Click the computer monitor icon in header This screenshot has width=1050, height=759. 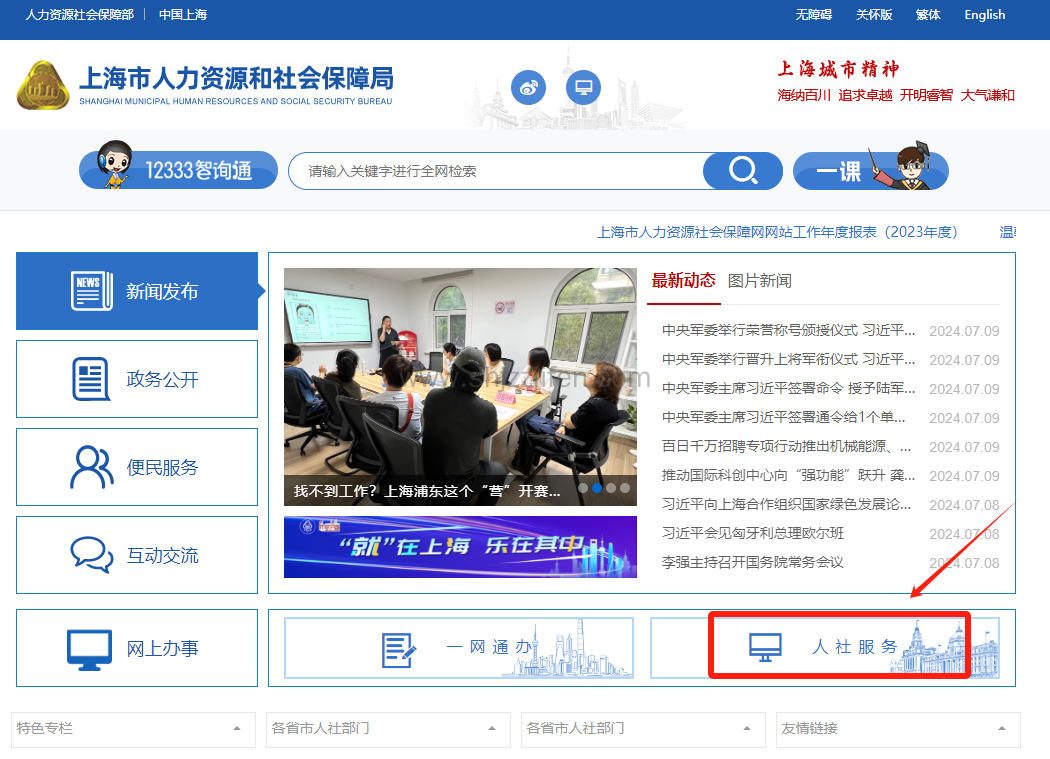[583, 88]
